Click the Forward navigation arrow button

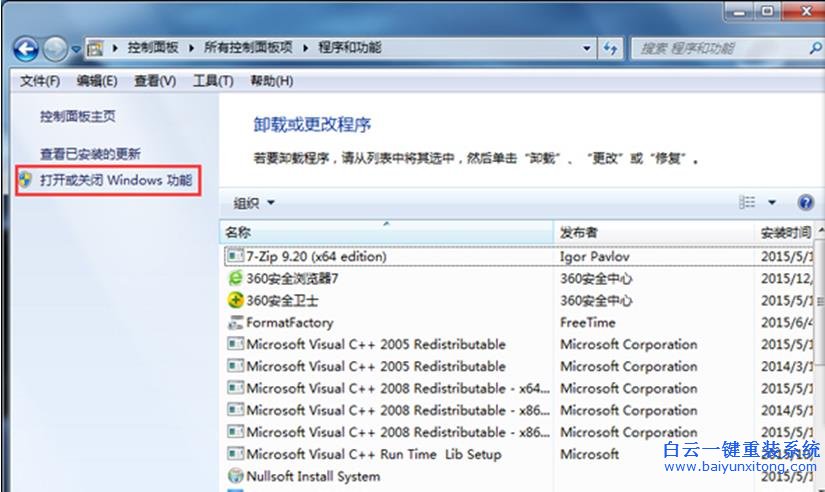tap(55, 49)
